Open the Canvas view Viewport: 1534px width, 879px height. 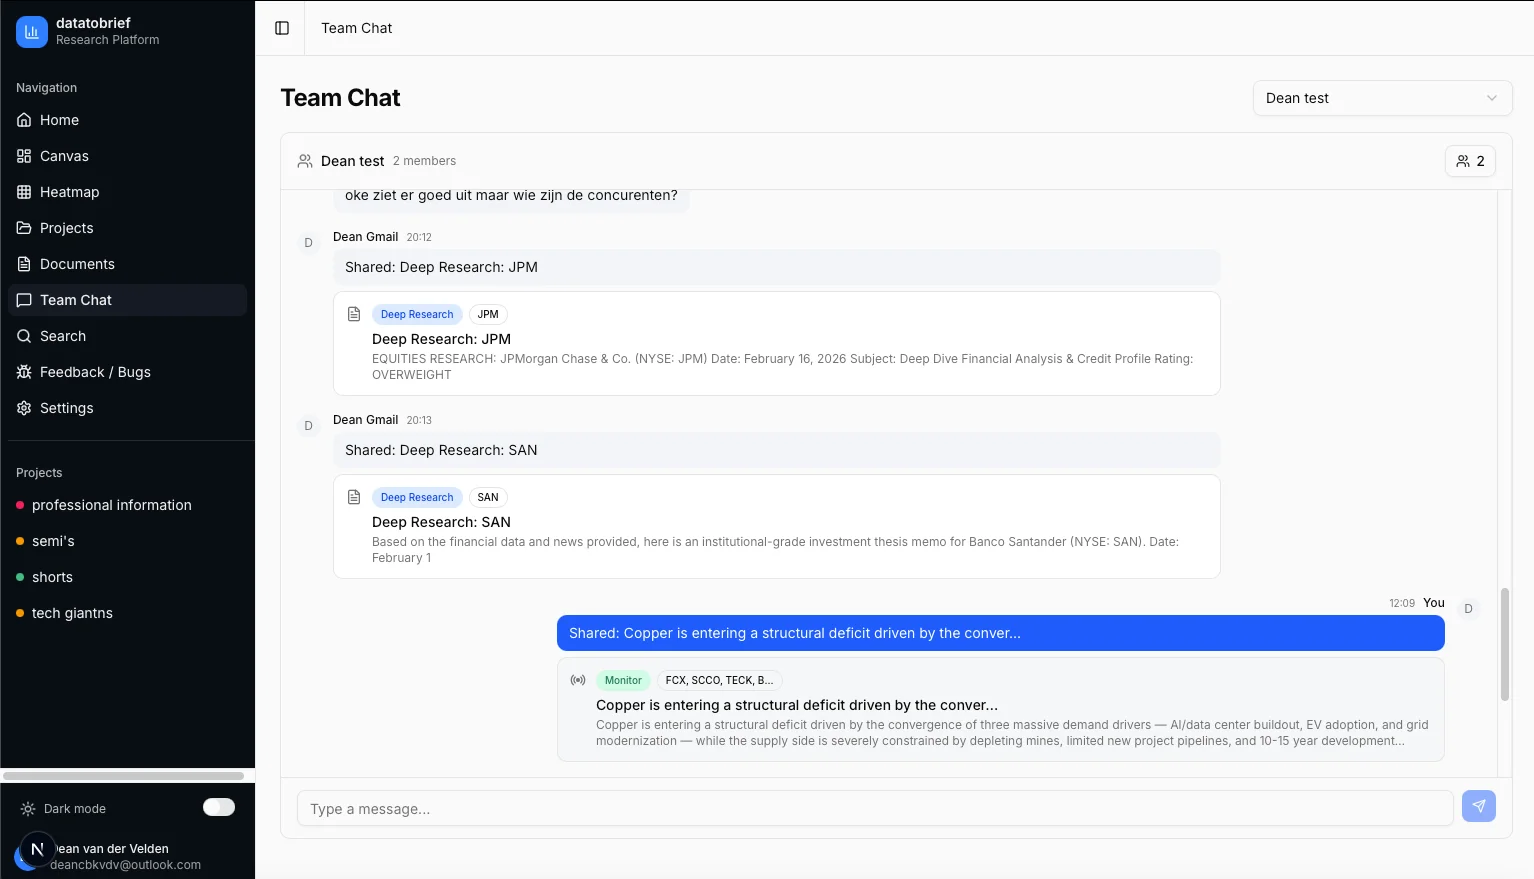pyautogui.click(x=63, y=156)
